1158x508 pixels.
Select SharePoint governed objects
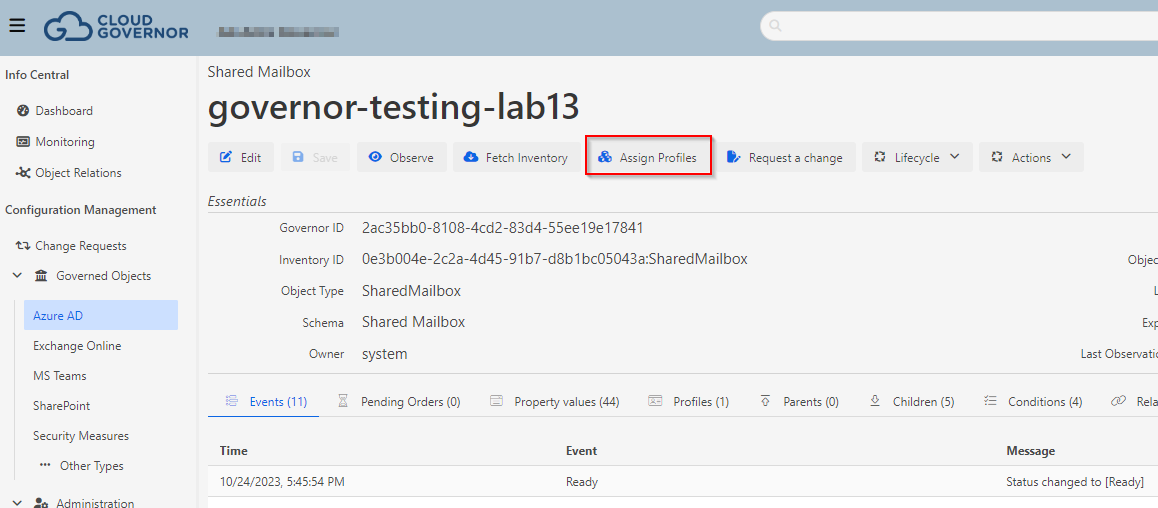click(62, 406)
